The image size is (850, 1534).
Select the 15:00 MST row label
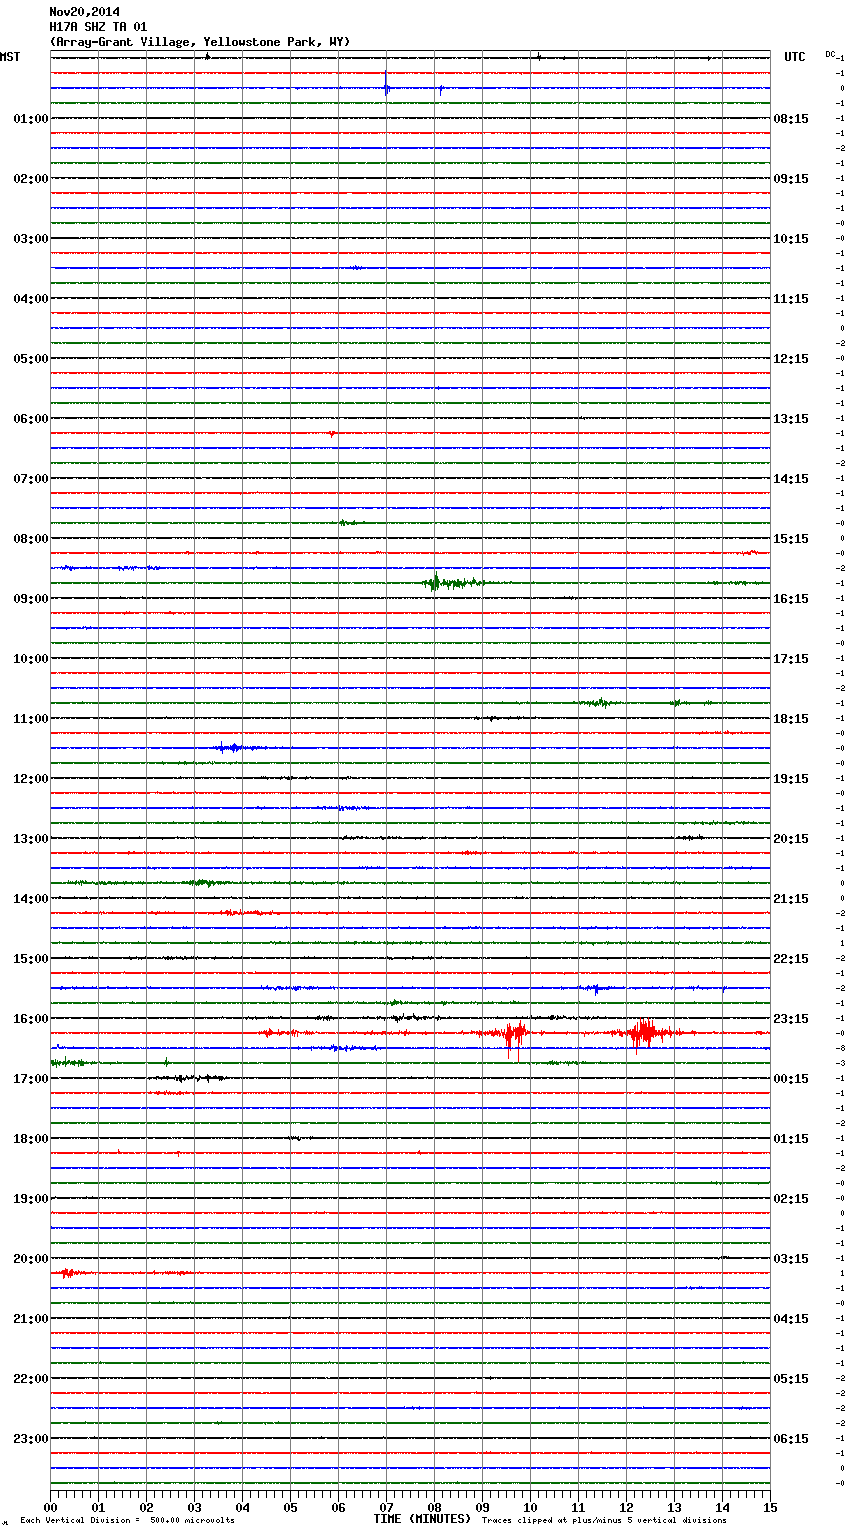(31, 959)
